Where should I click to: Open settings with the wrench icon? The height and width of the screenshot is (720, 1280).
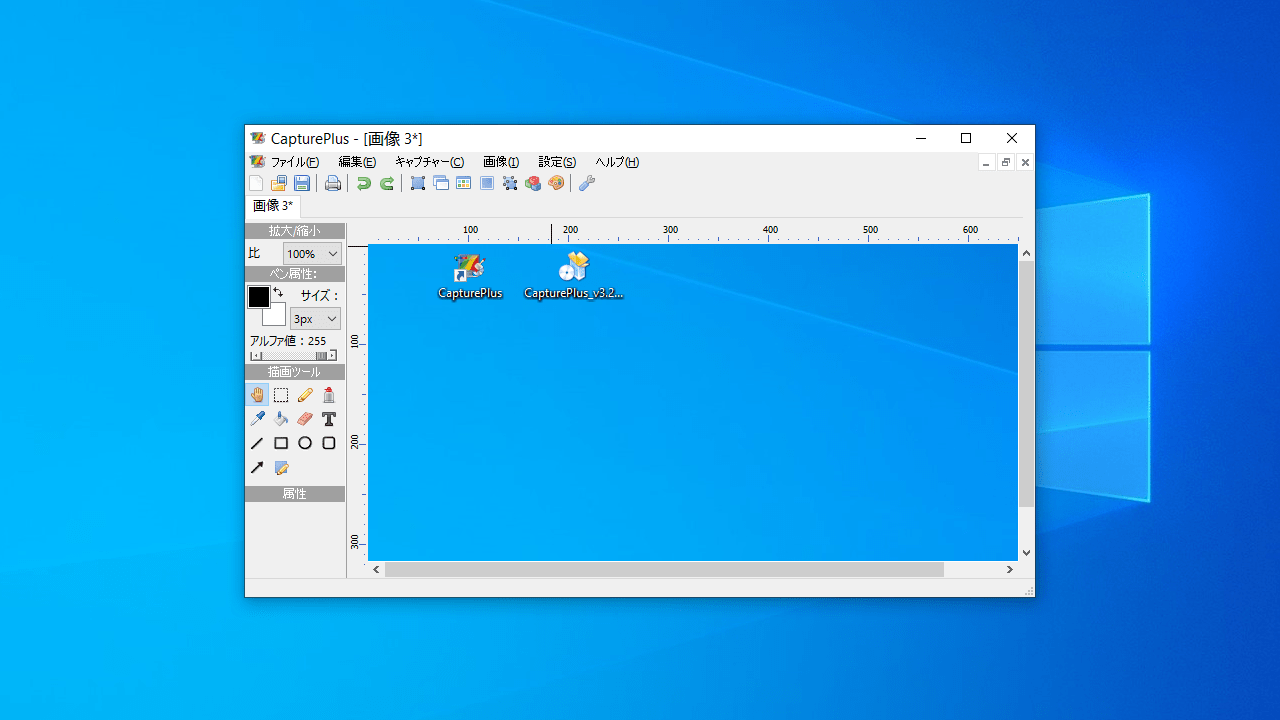click(x=587, y=183)
